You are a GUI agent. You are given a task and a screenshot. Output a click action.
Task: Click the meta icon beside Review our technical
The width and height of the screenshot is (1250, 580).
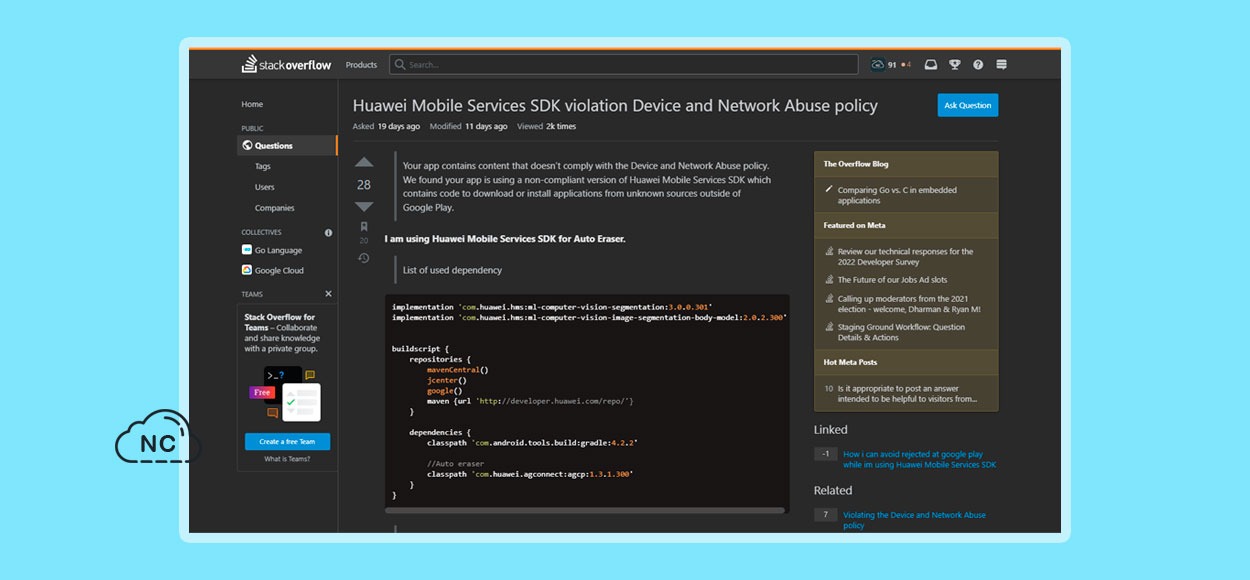pyautogui.click(x=828, y=252)
